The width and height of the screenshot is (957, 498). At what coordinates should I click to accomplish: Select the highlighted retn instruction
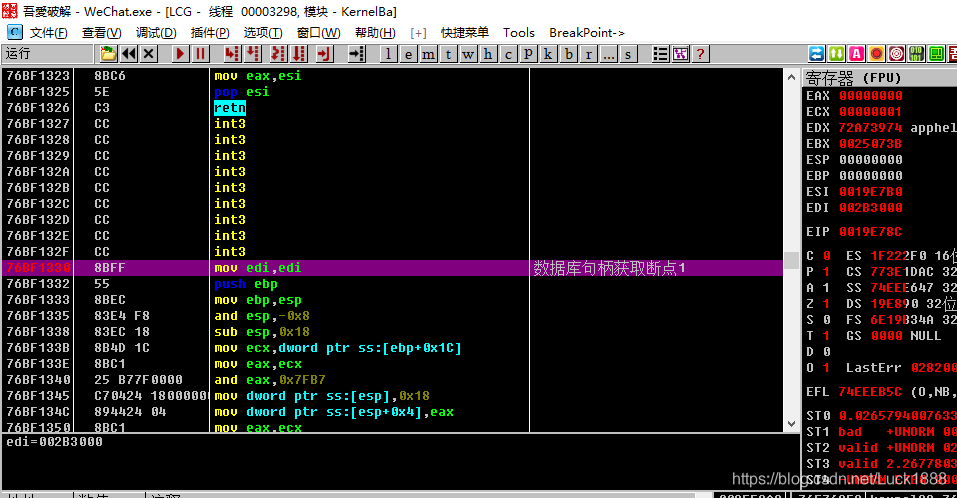pyautogui.click(x=230, y=107)
